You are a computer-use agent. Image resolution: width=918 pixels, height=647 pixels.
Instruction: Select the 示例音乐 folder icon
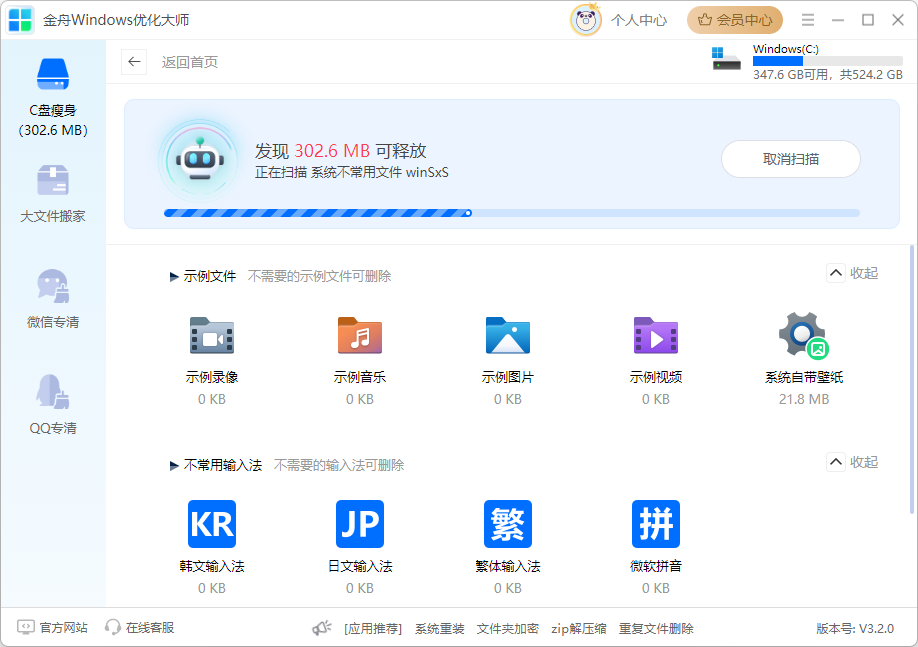pyautogui.click(x=360, y=336)
